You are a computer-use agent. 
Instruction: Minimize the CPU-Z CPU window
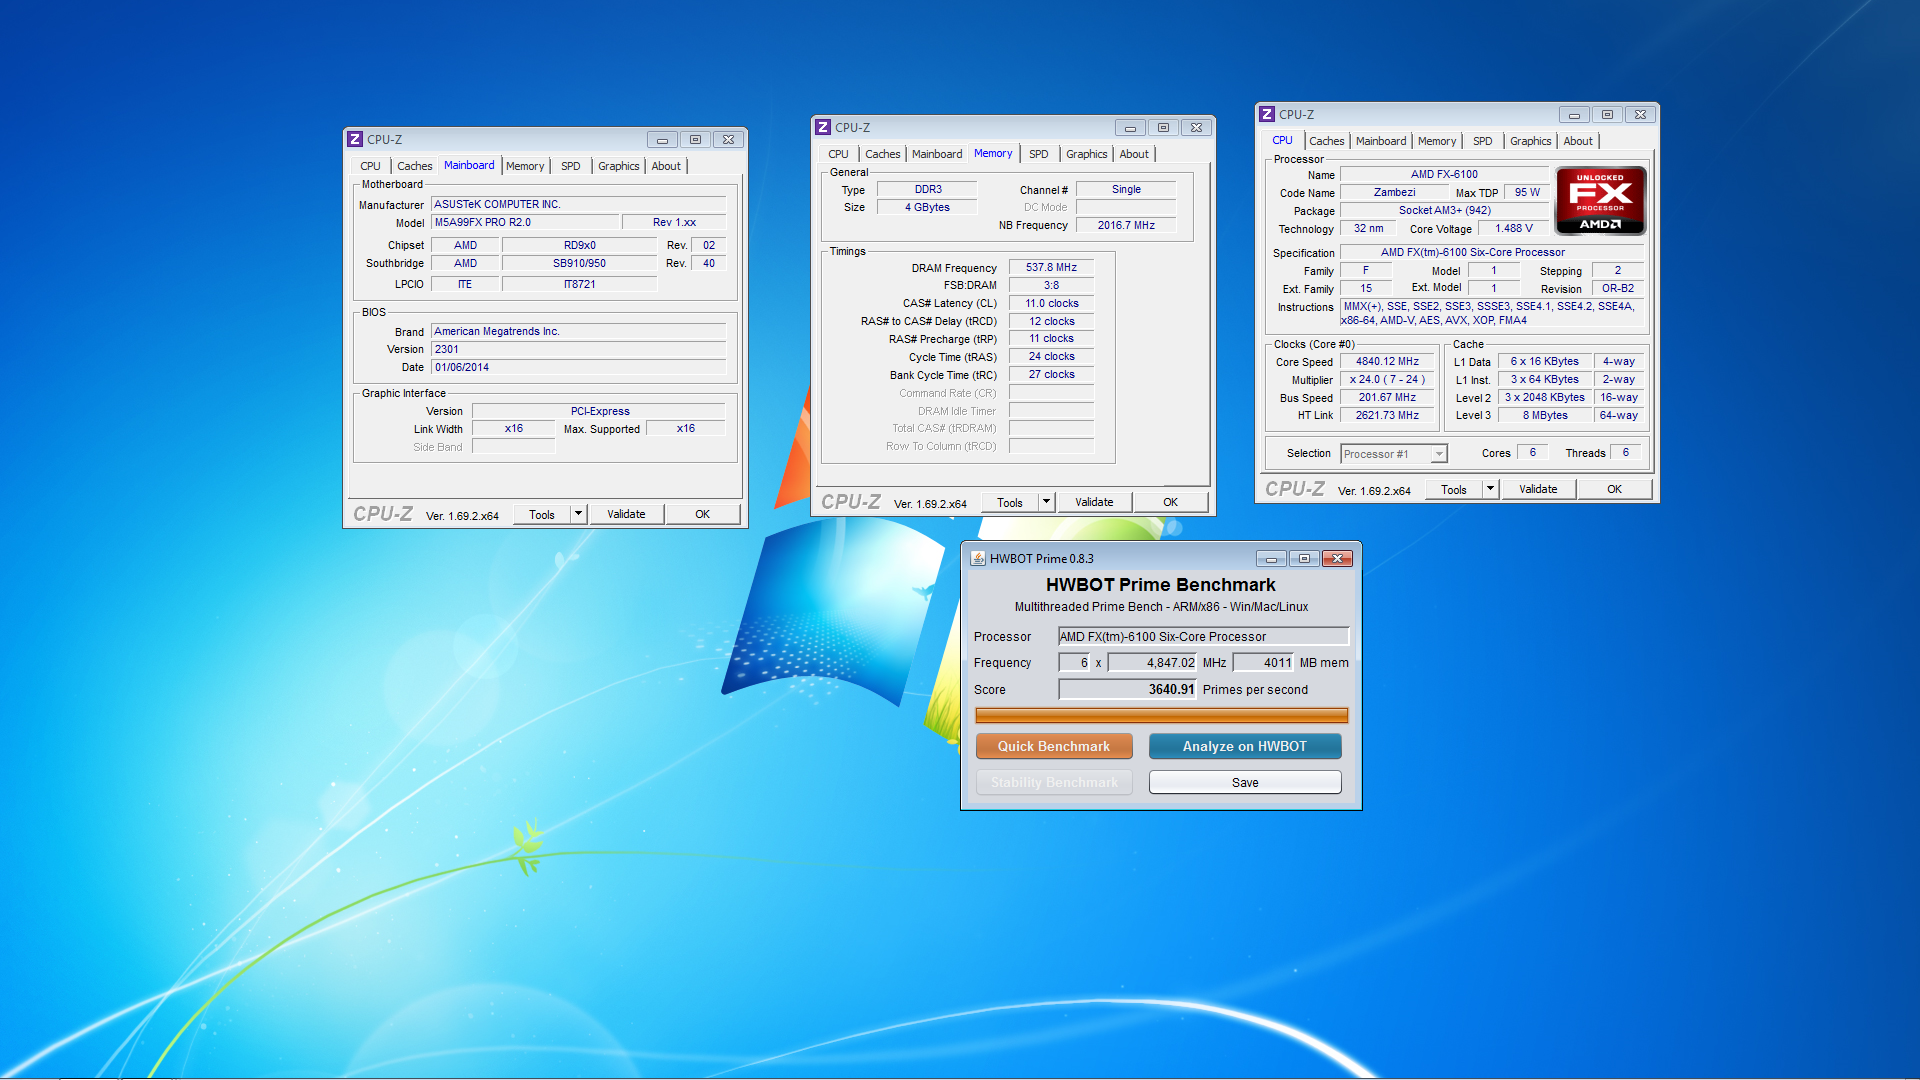coord(1574,115)
